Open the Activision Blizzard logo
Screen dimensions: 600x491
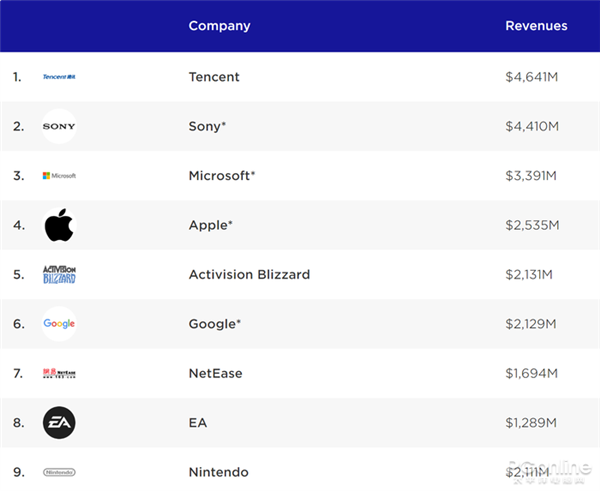point(59,275)
